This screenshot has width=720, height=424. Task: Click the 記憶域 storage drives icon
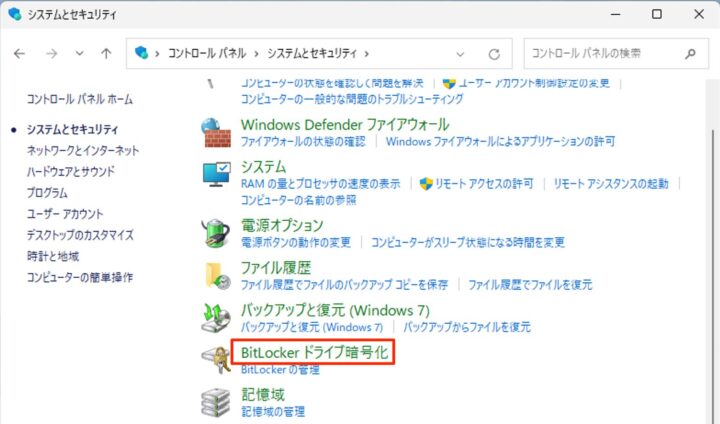pyautogui.click(x=215, y=402)
